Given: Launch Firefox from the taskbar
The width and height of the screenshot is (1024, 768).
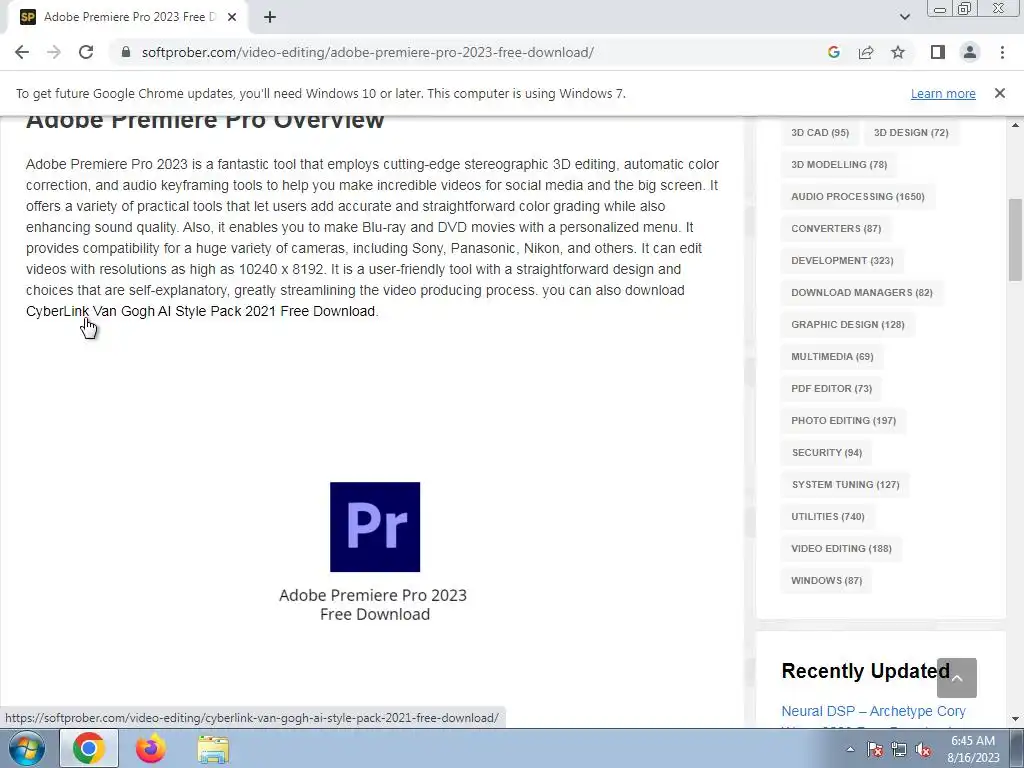Looking at the screenshot, I should pyautogui.click(x=151, y=748).
